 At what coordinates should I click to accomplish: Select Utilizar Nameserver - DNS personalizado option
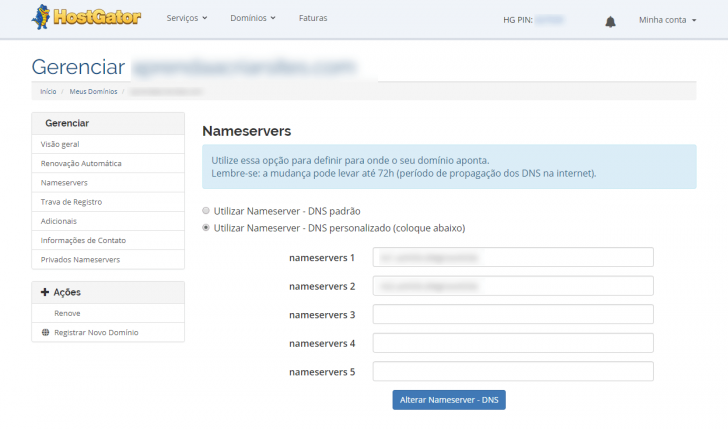(206, 228)
